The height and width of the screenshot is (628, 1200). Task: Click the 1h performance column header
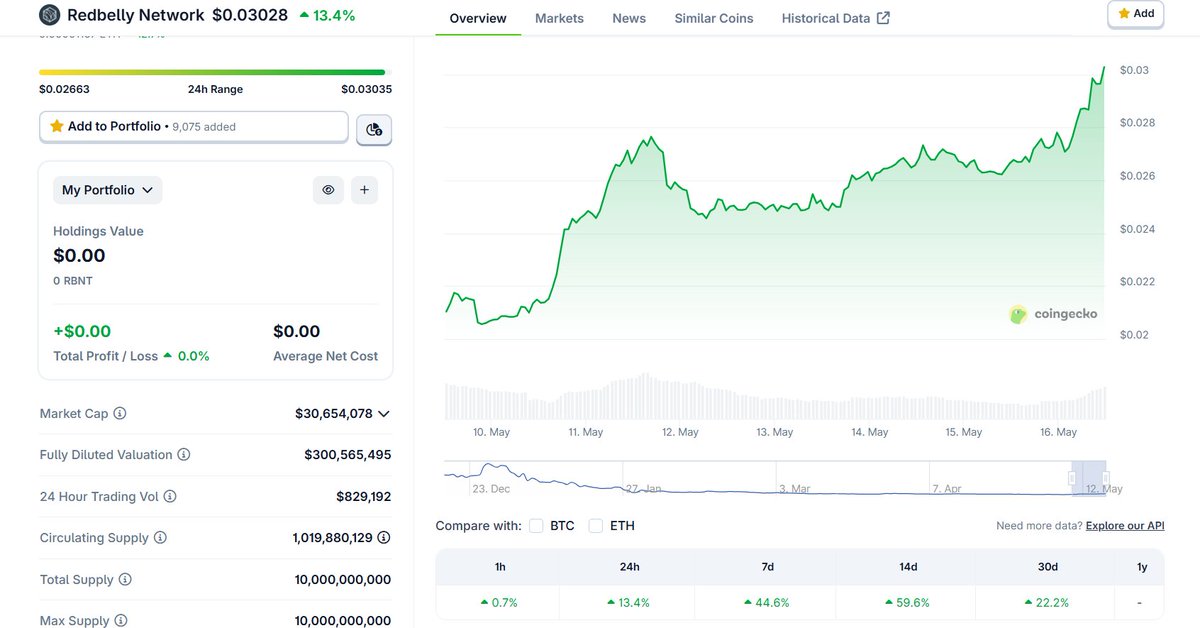500,567
